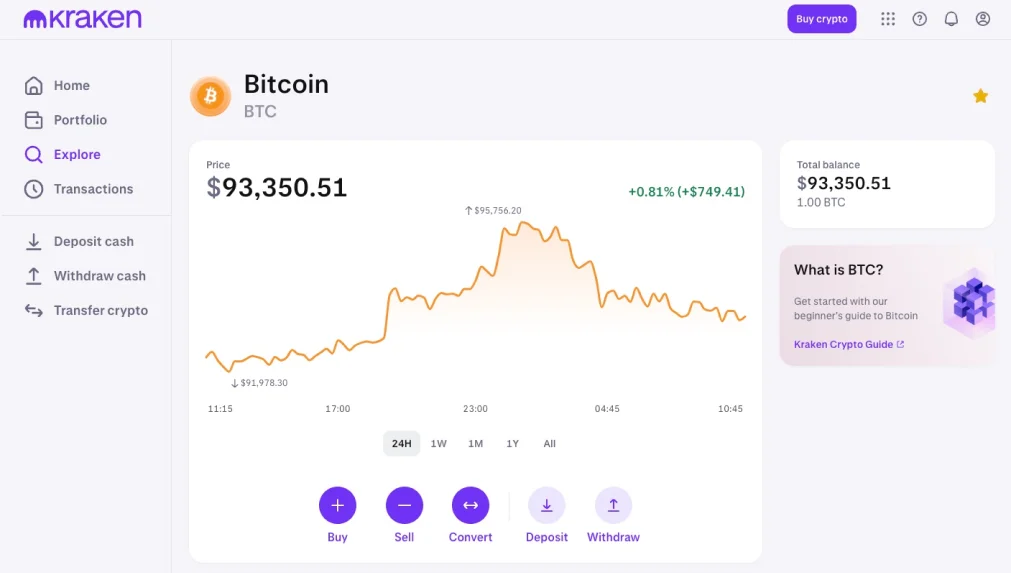Switch chart range to 1M
Image resolution: width=1011 pixels, height=573 pixels.
coord(476,443)
